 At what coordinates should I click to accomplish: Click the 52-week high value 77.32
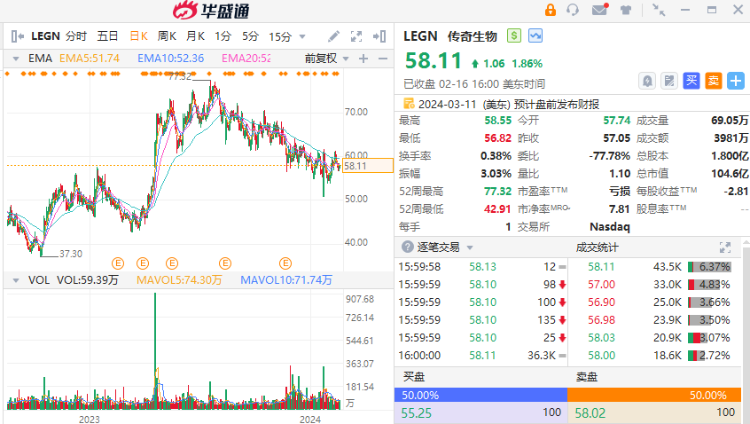(497, 191)
